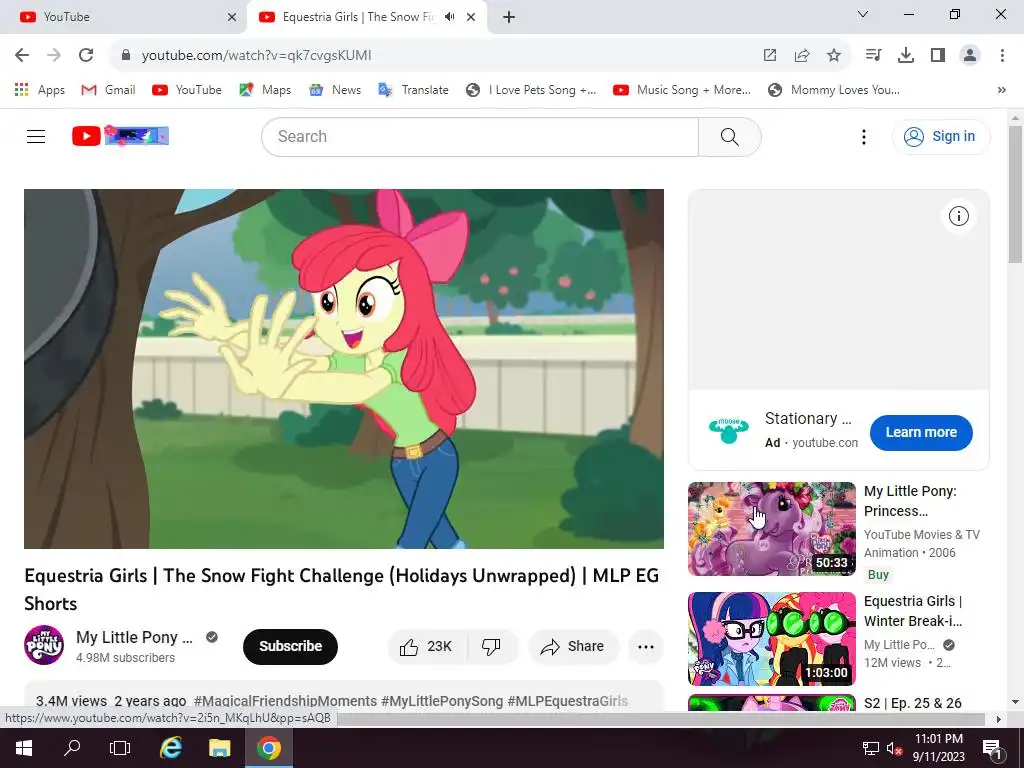Click the forward navigation arrow
The height and width of the screenshot is (768, 1024).
tap(54, 55)
